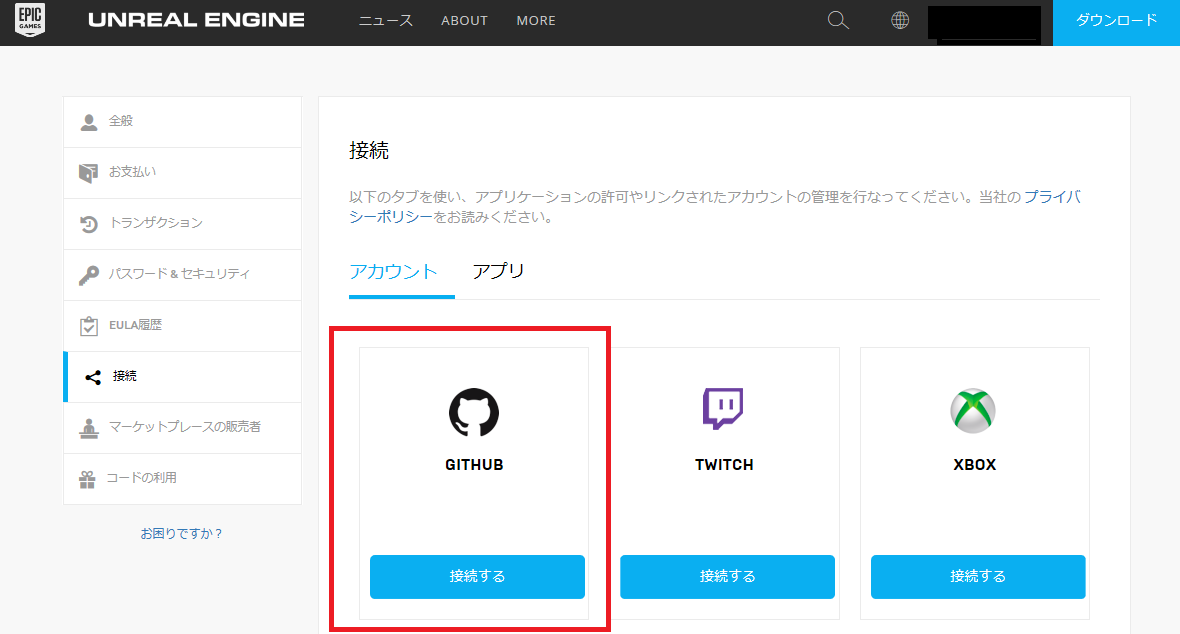The height and width of the screenshot is (634, 1180).
Task: Select 全般 in the sidebar
Action: pyautogui.click(x=183, y=121)
